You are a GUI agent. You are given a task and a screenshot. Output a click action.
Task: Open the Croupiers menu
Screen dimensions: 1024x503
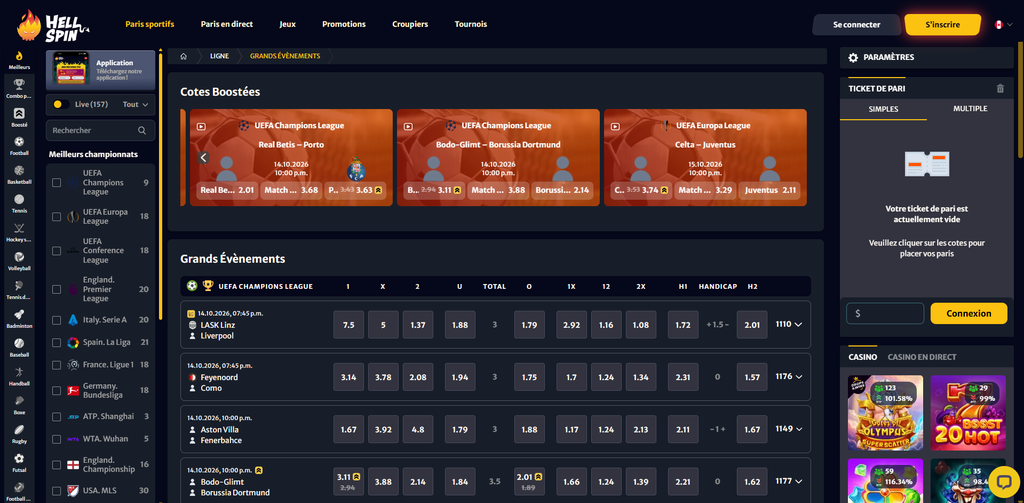tap(410, 24)
